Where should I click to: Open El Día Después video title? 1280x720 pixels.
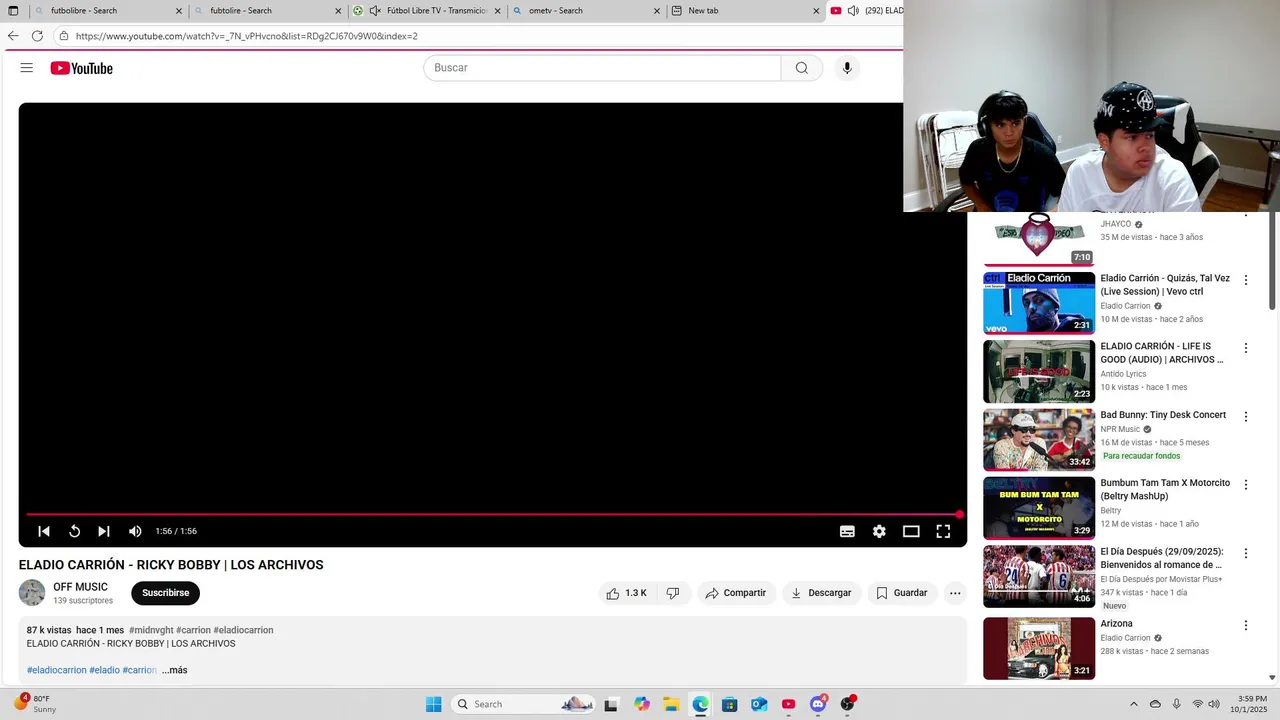(1161, 558)
